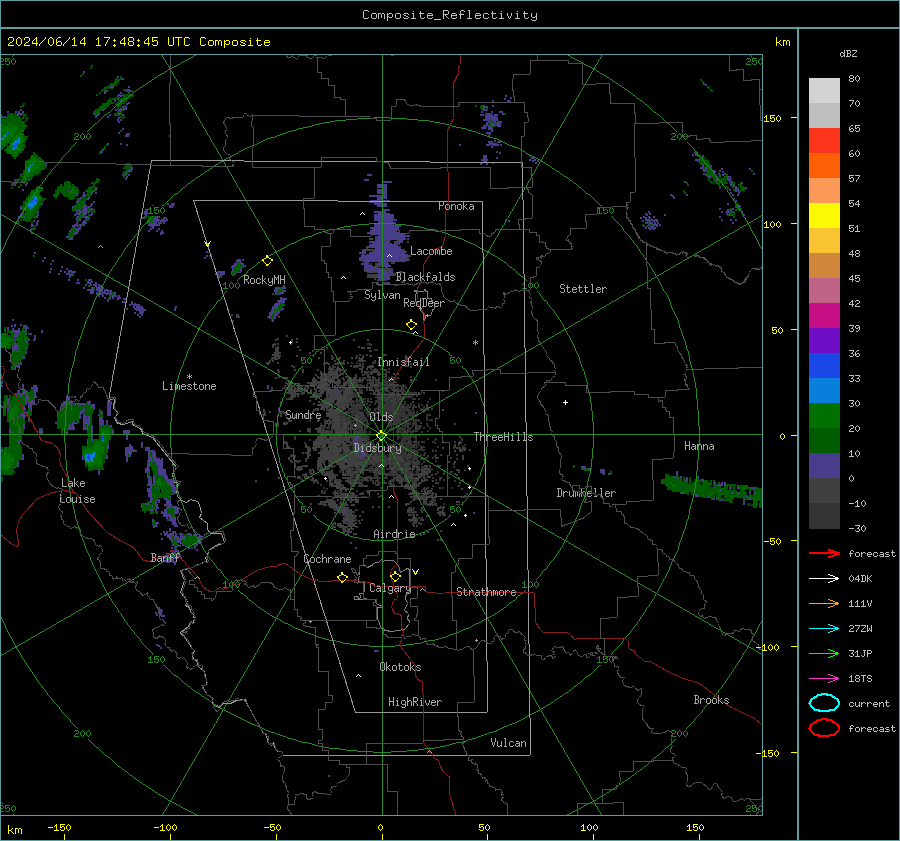Click the Sylvan label on map
The height and width of the screenshot is (841, 900).
382,295
